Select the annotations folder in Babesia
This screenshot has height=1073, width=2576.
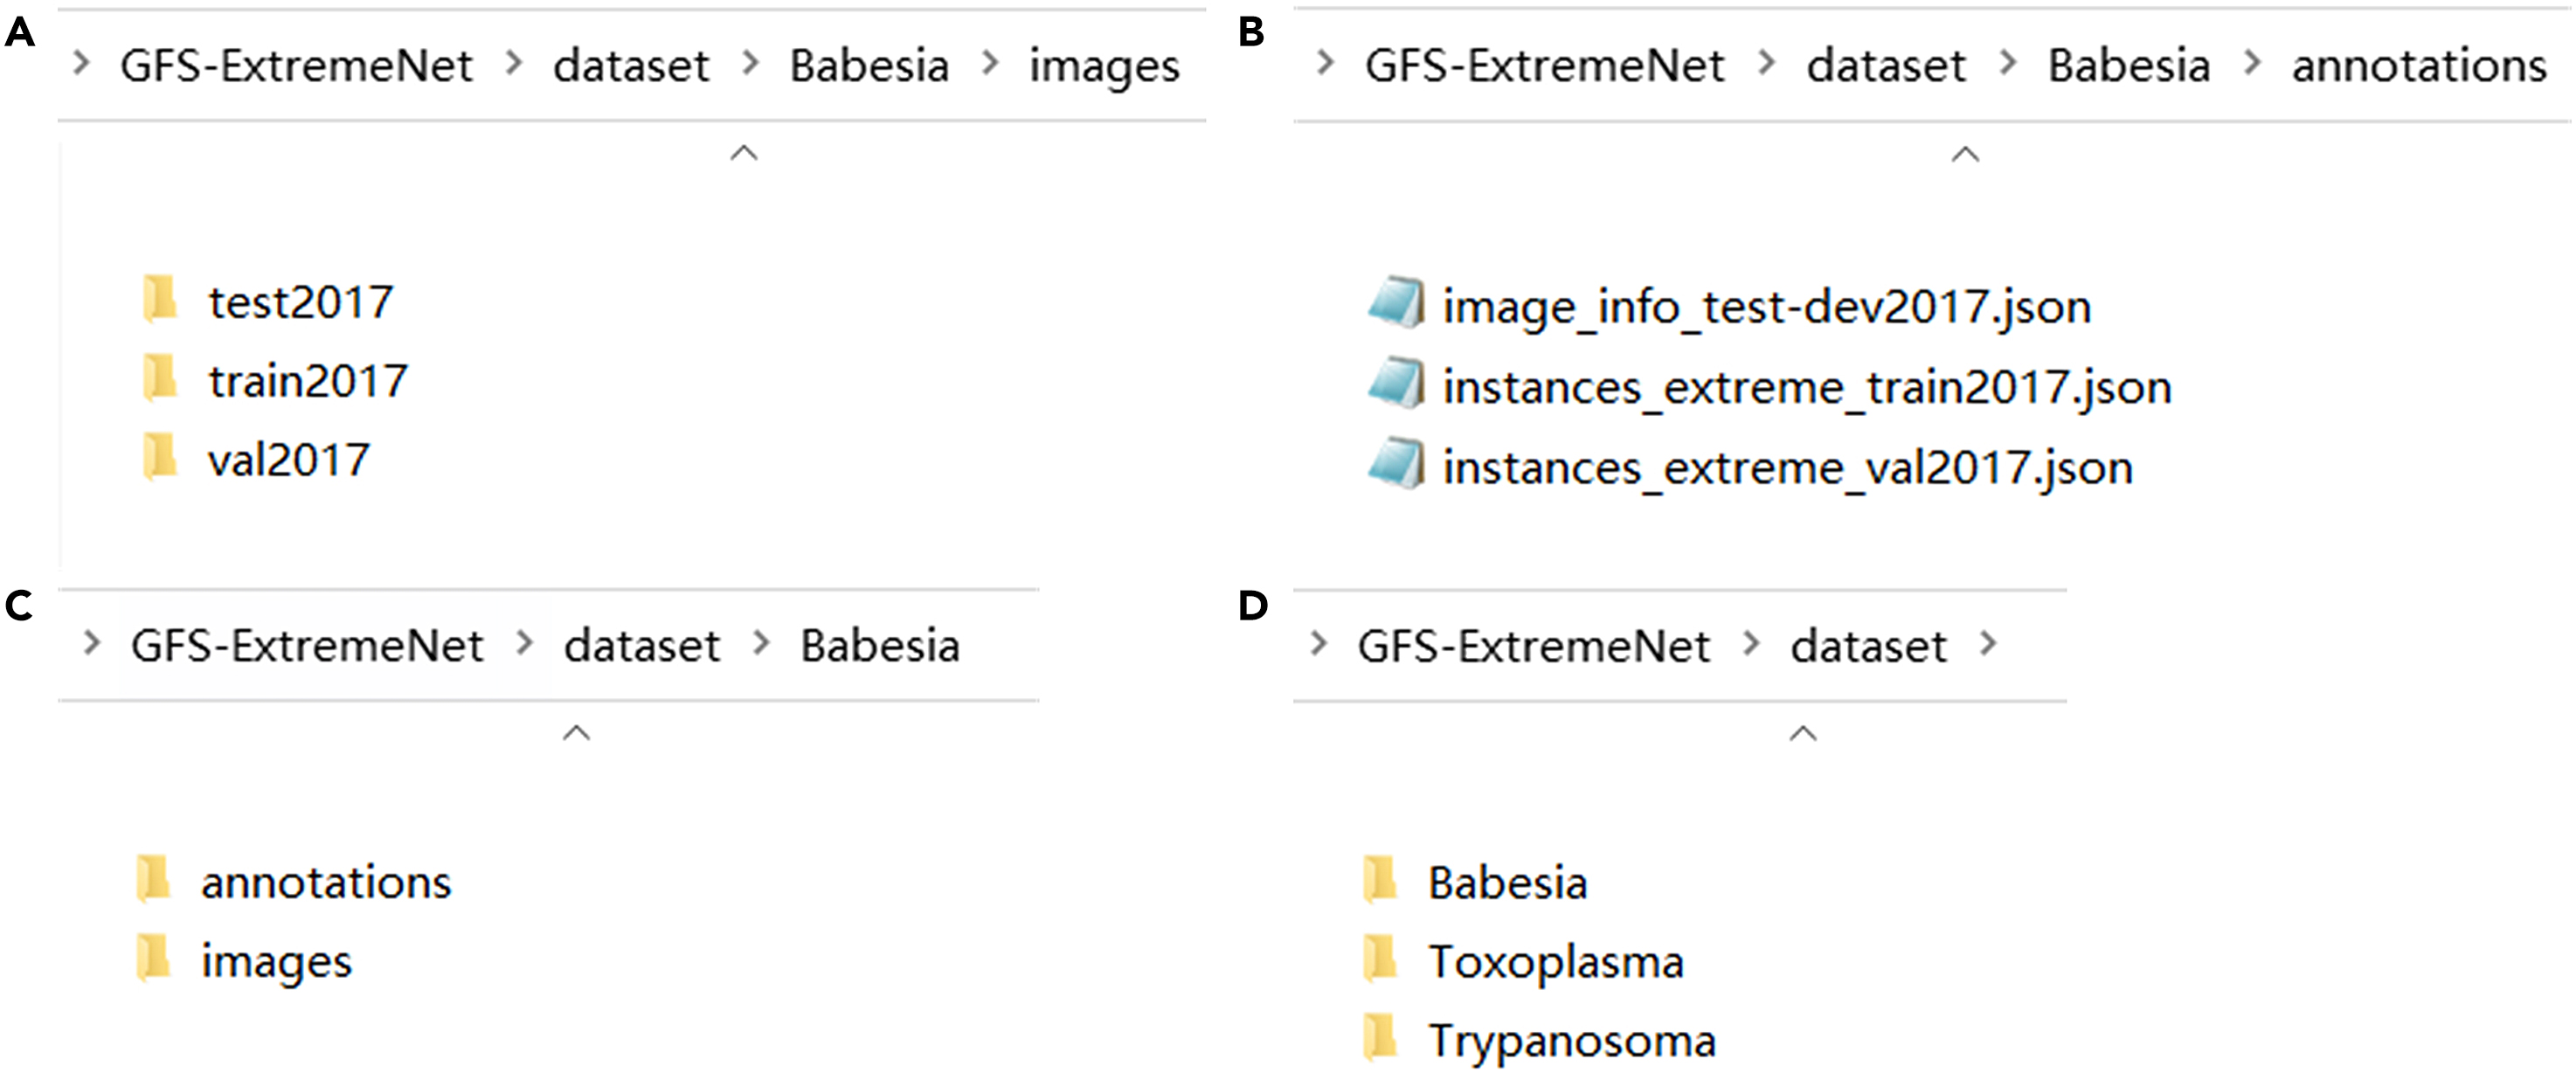click(x=326, y=882)
